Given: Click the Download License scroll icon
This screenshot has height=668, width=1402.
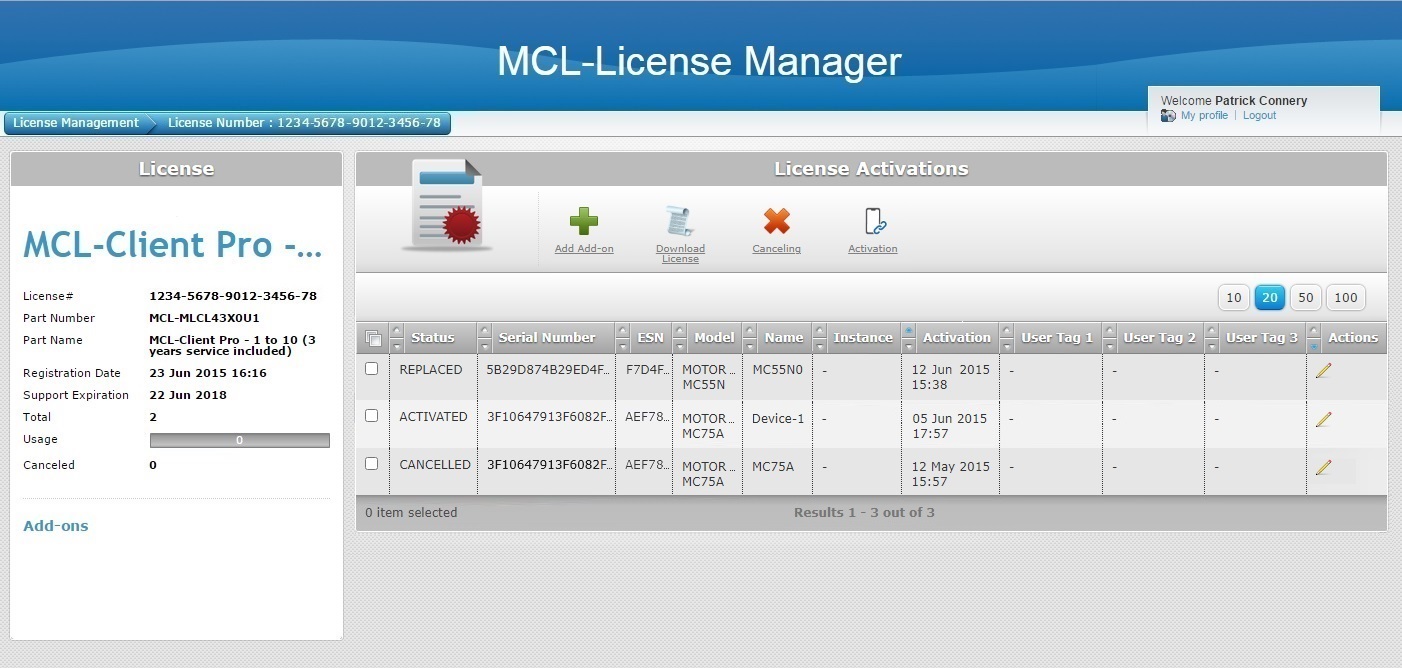Looking at the screenshot, I should click(x=680, y=222).
